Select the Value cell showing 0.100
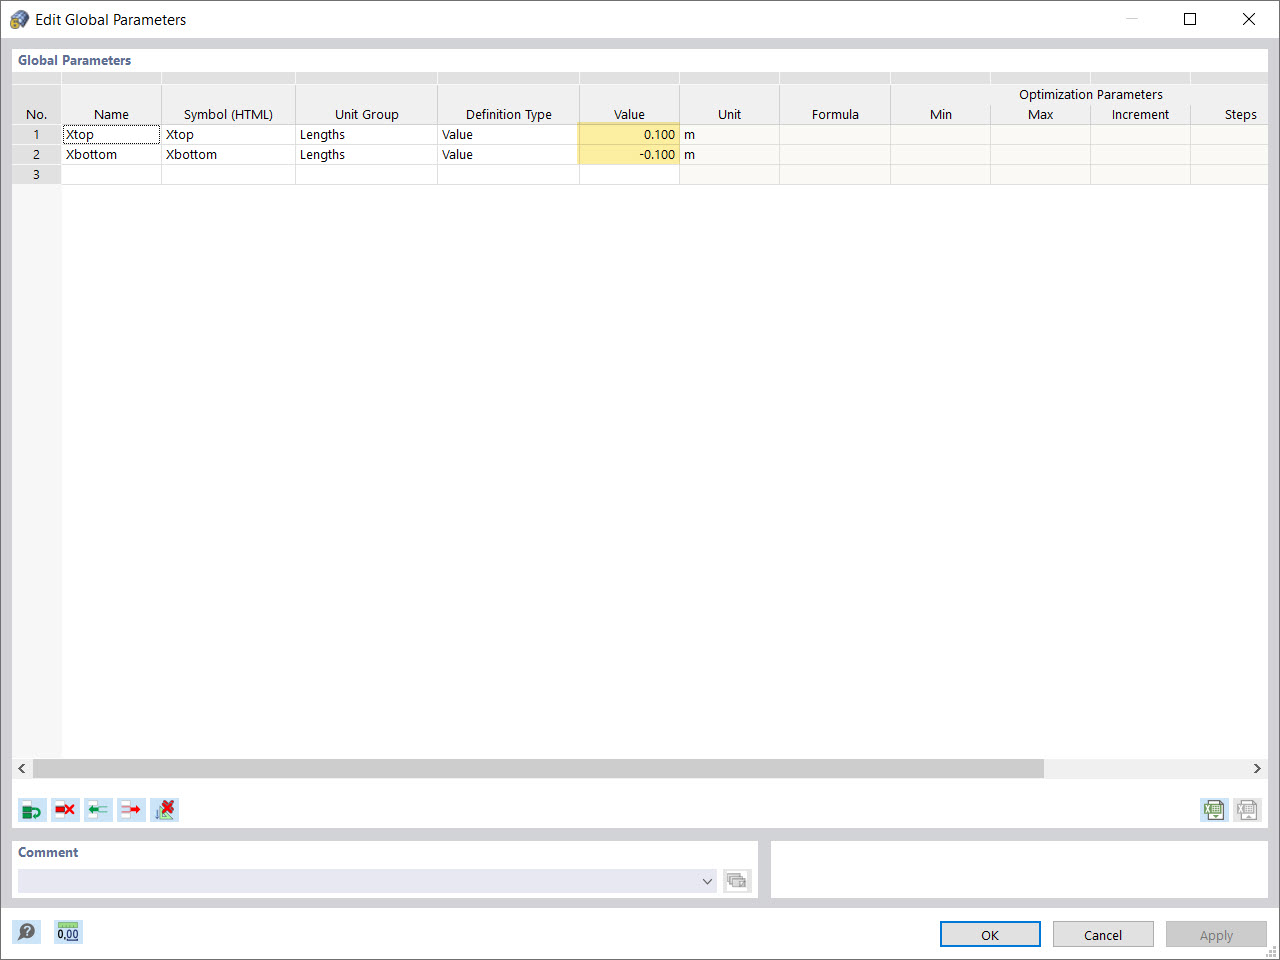Viewport: 1280px width, 960px height. point(628,134)
